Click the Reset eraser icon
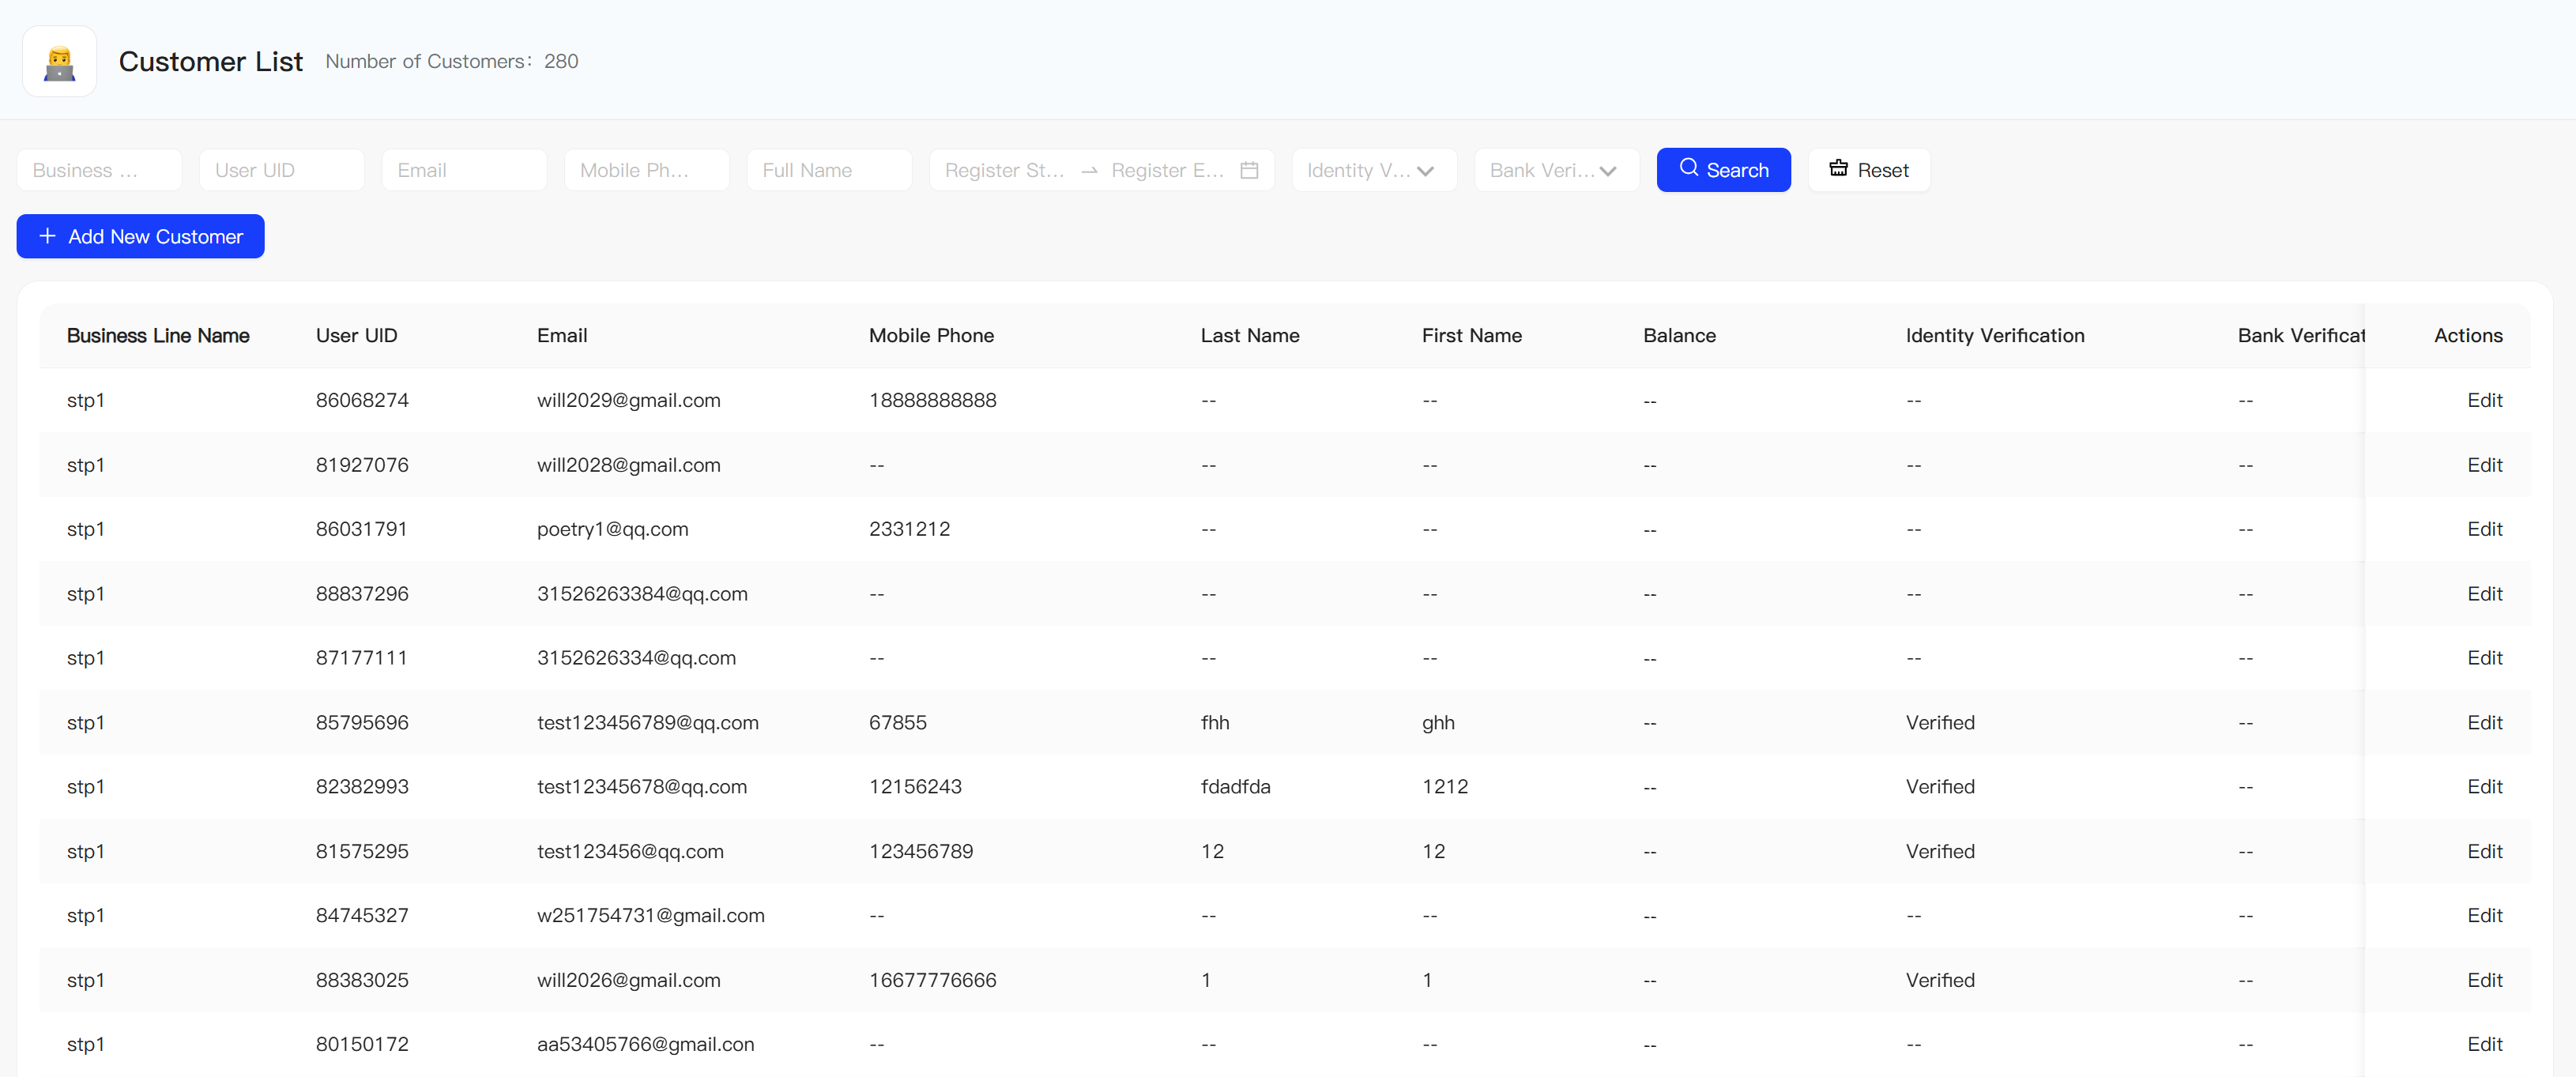The height and width of the screenshot is (1077, 2576). [1838, 168]
